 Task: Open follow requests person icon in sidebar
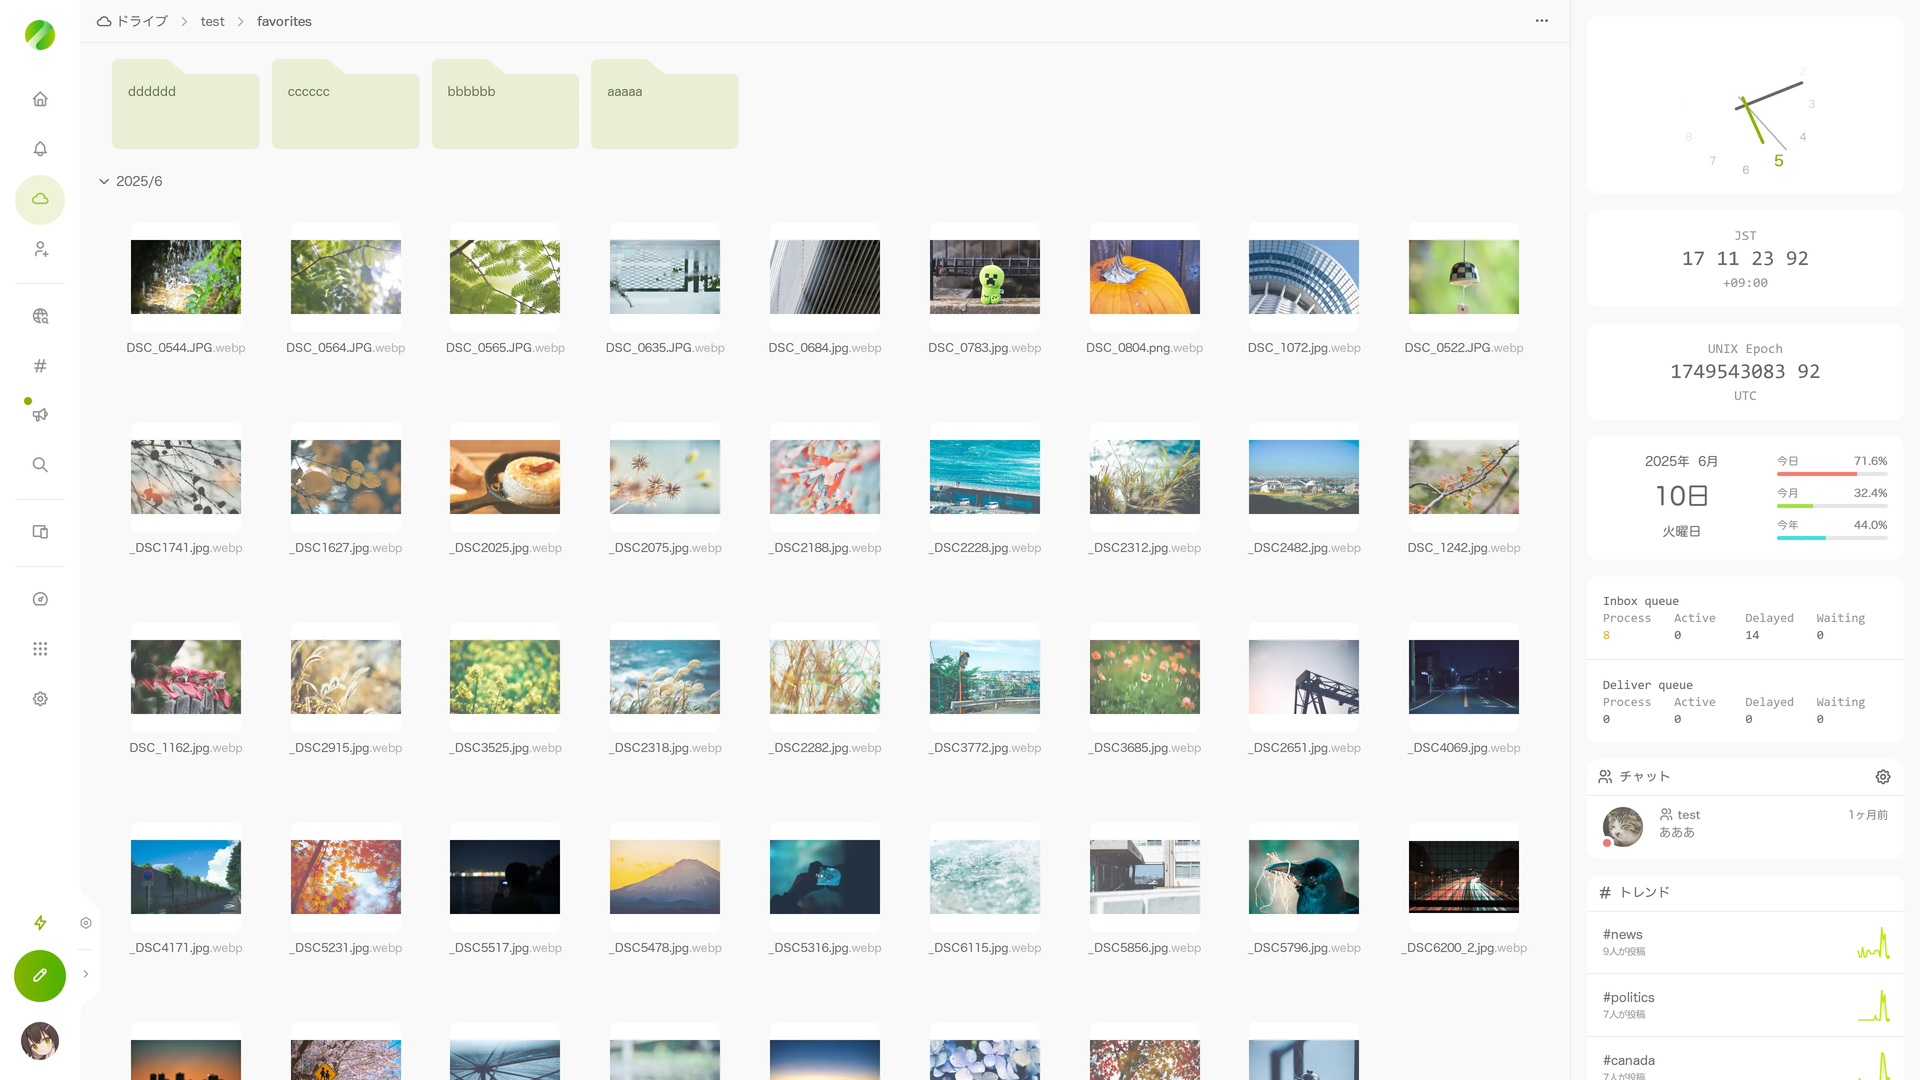pyautogui.click(x=40, y=249)
